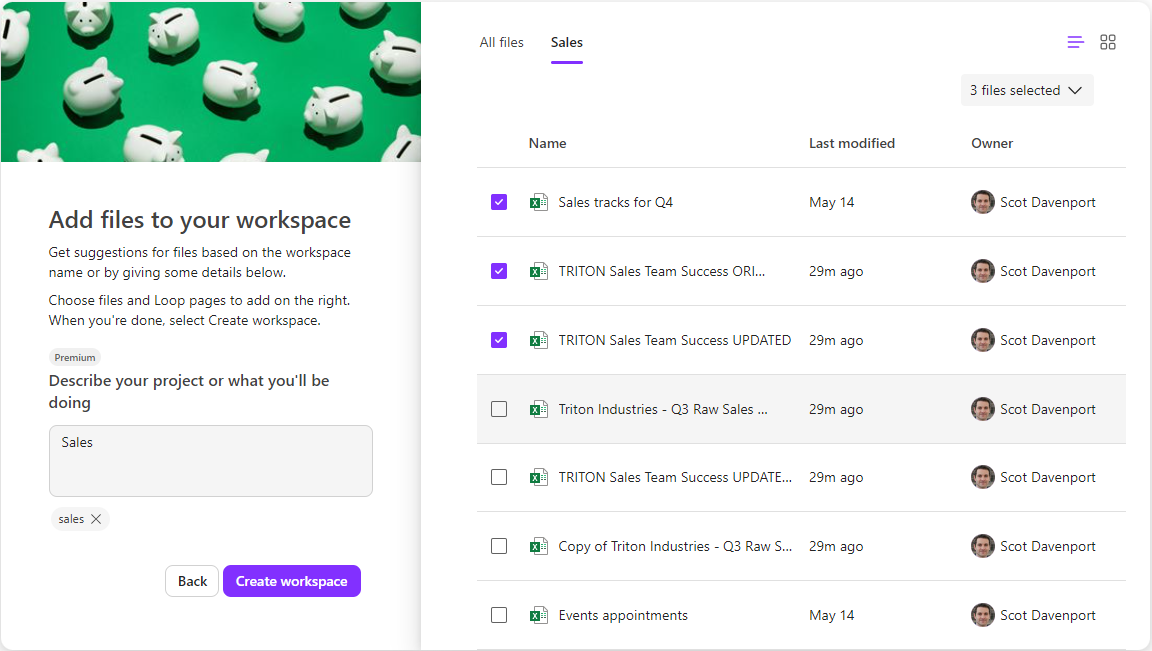Viewport: 1152px width, 651px height.
Task: Sort files by Name column header
Action: (x=547, y=143)
